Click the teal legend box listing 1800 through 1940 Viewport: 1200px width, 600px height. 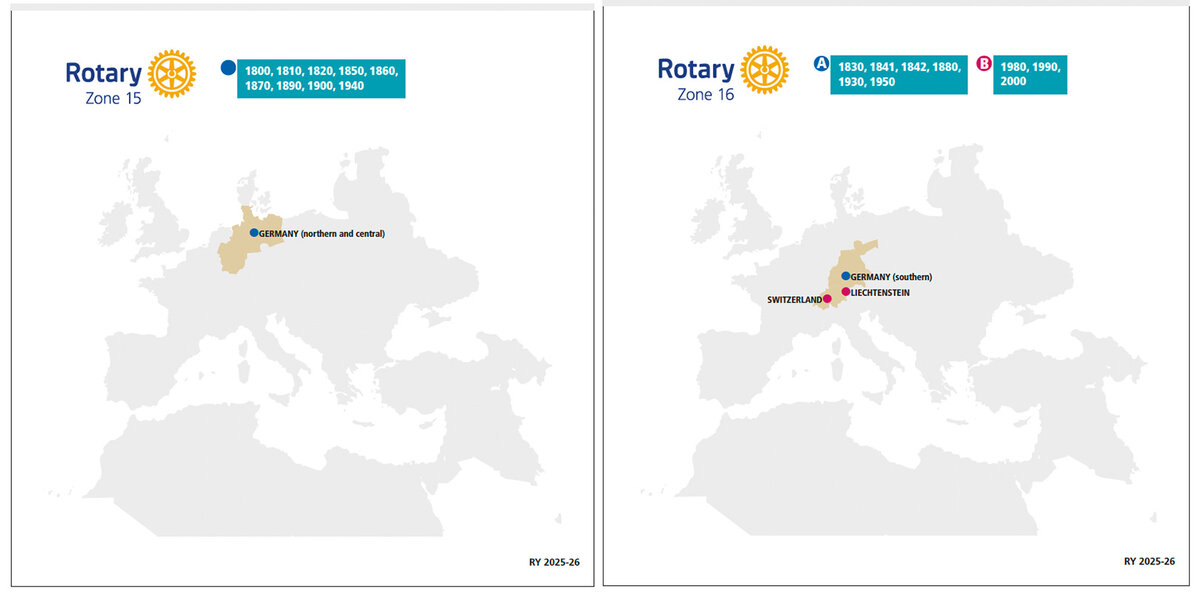(322, 80)
